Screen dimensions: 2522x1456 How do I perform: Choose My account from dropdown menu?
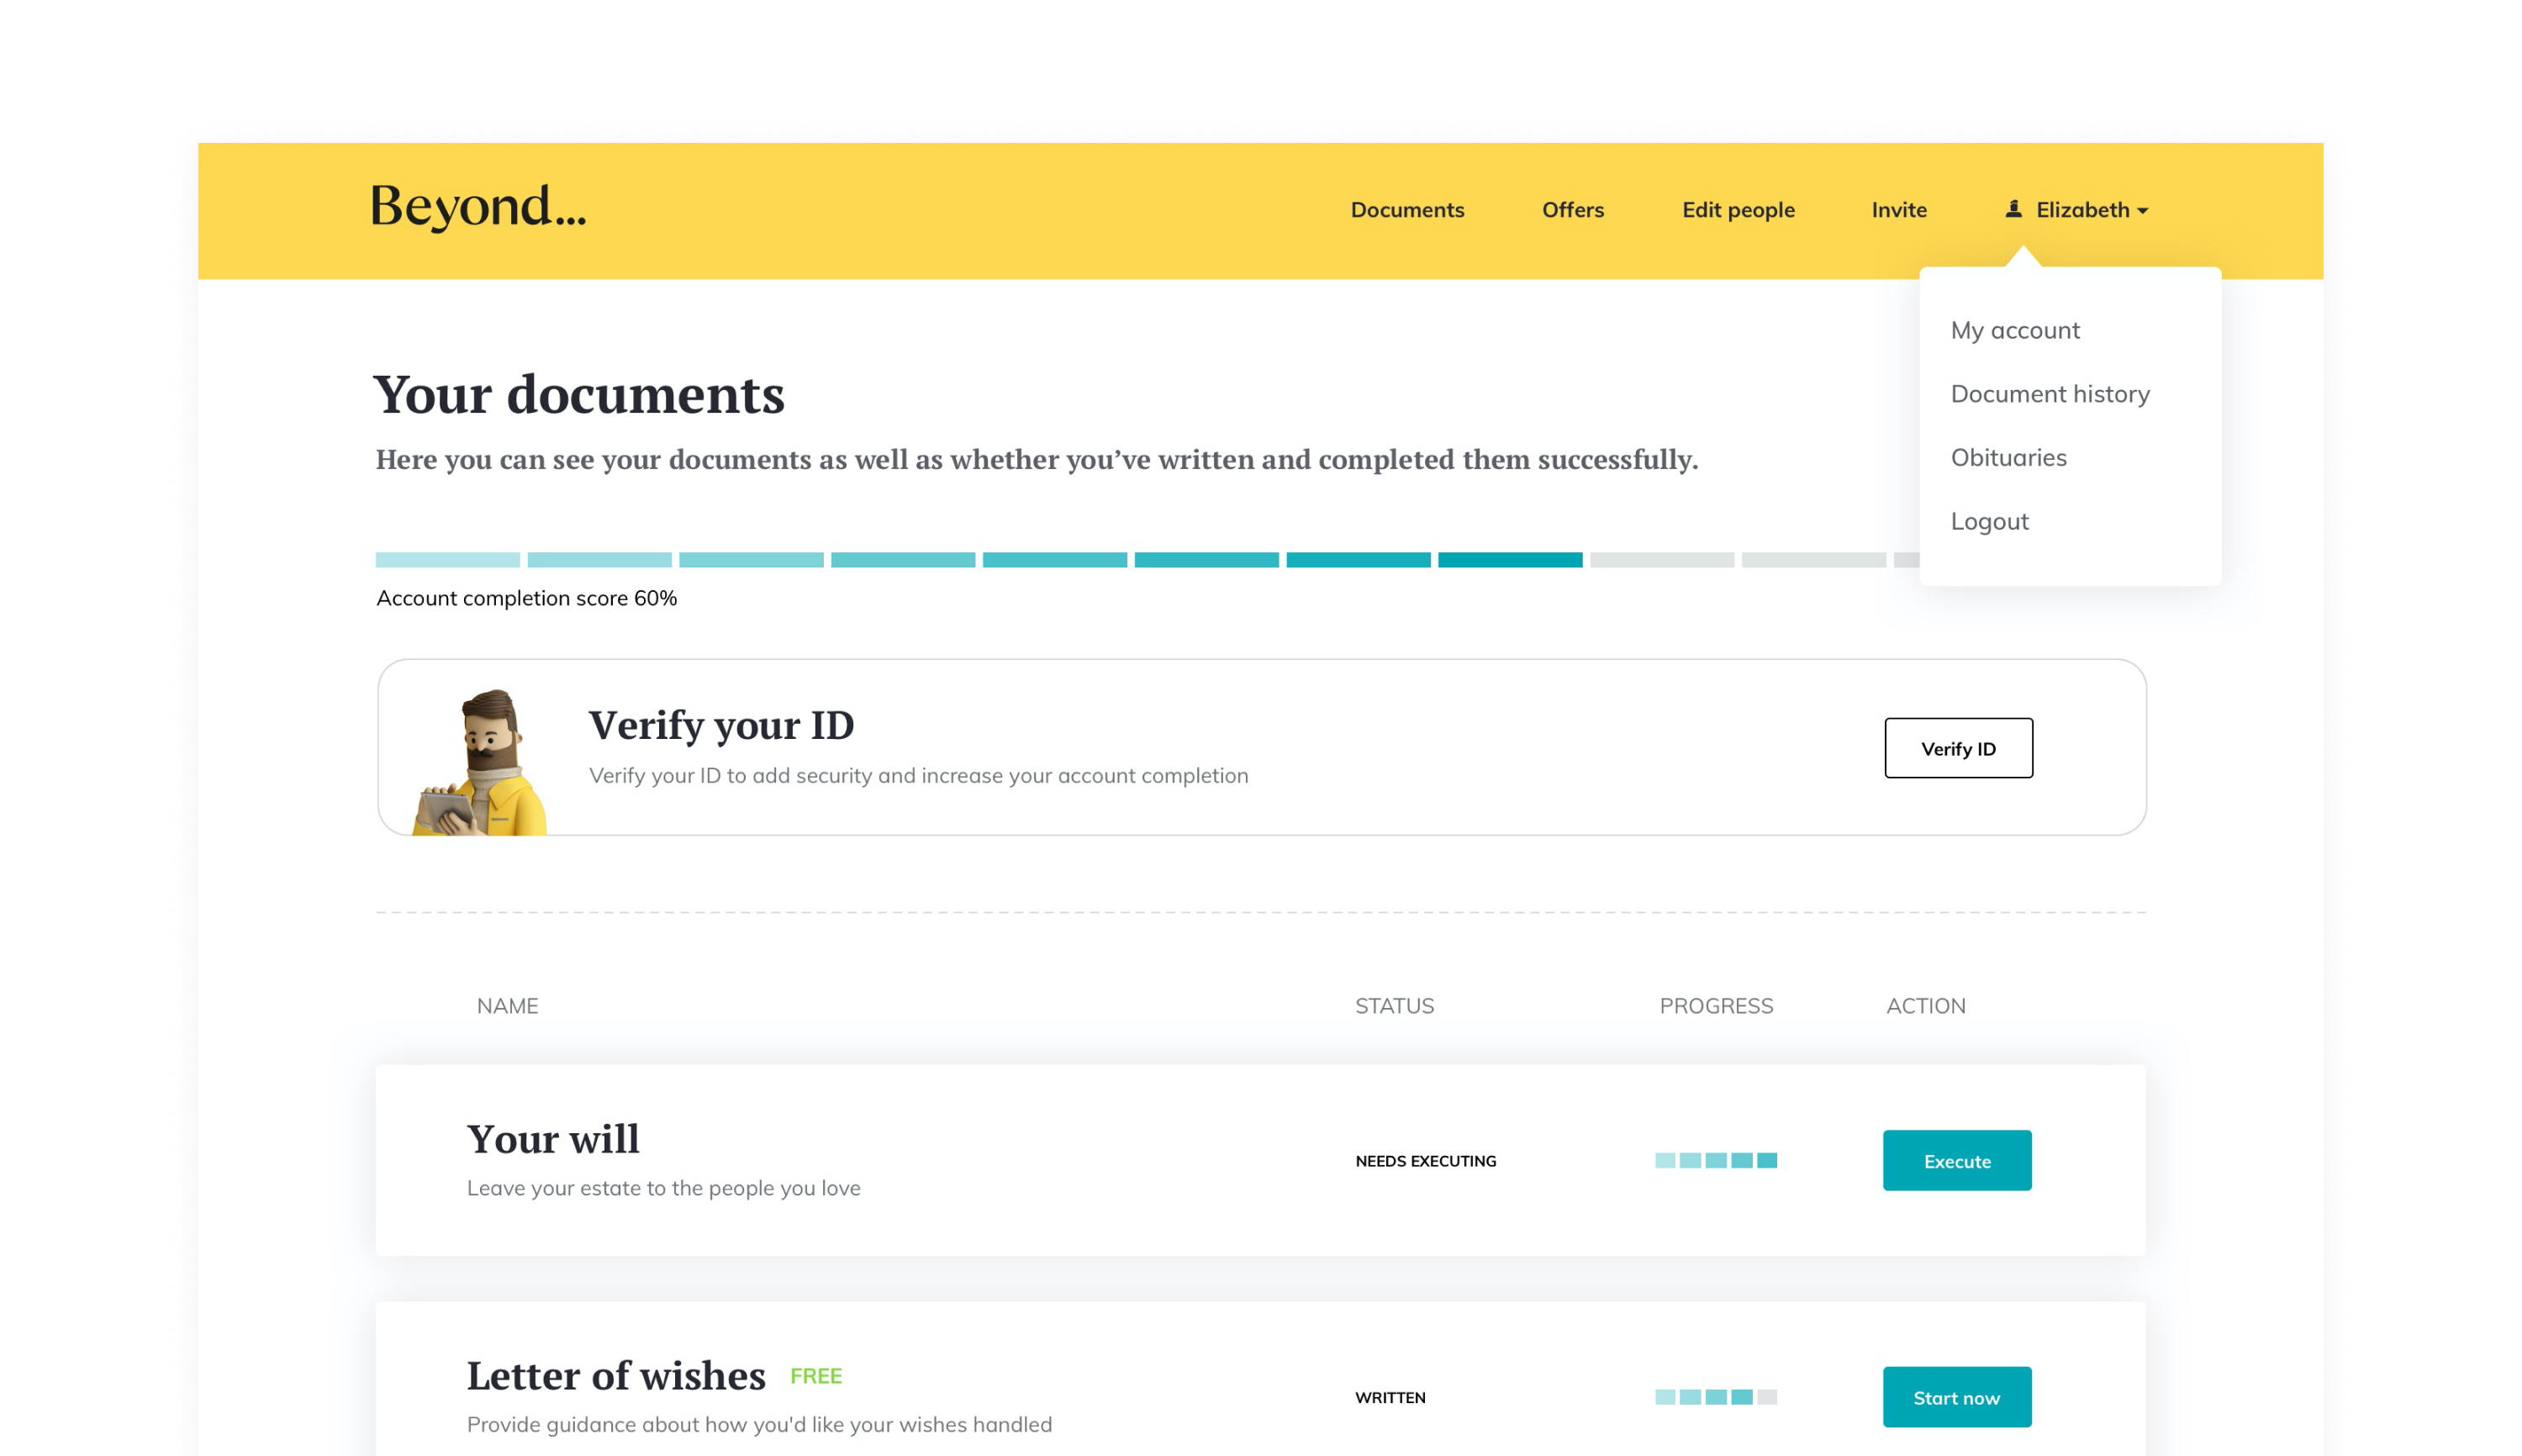pyautogui.click(x=2014, y=330)
